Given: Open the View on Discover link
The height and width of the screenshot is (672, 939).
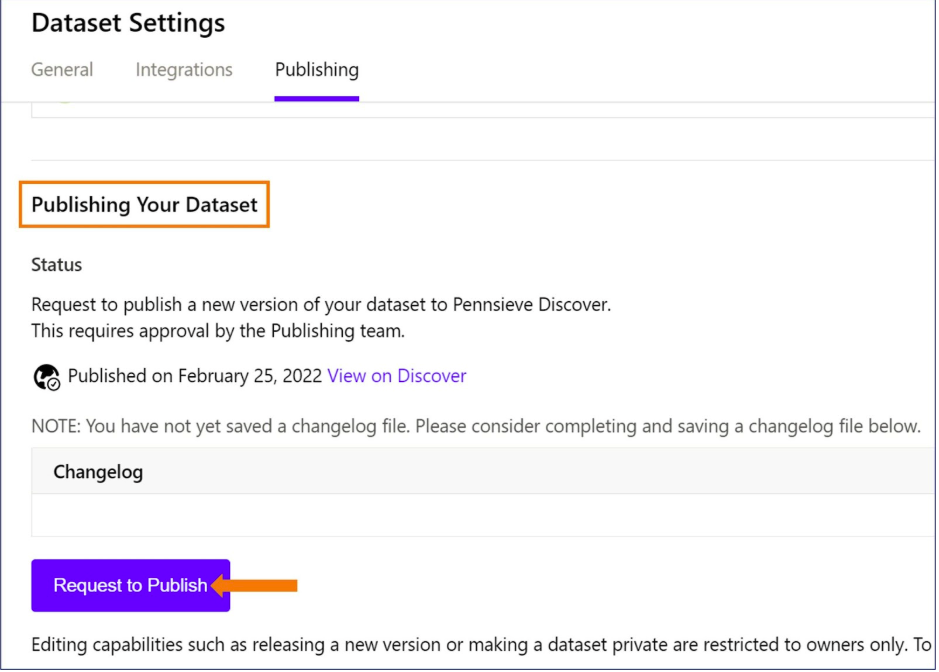Looking at the screenshot, I should [x=396, y=376].
